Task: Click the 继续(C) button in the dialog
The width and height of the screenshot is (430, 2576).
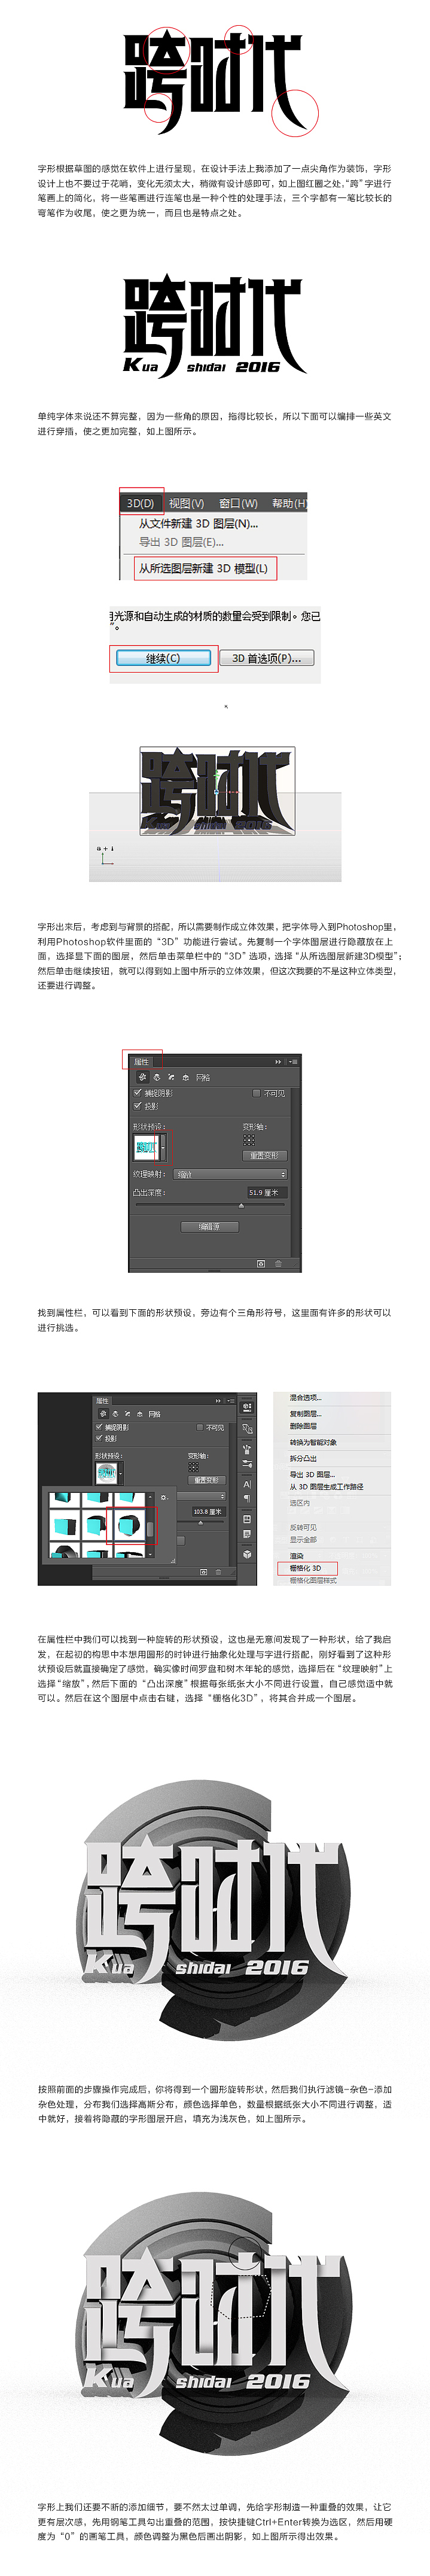Action: (163, 658)
